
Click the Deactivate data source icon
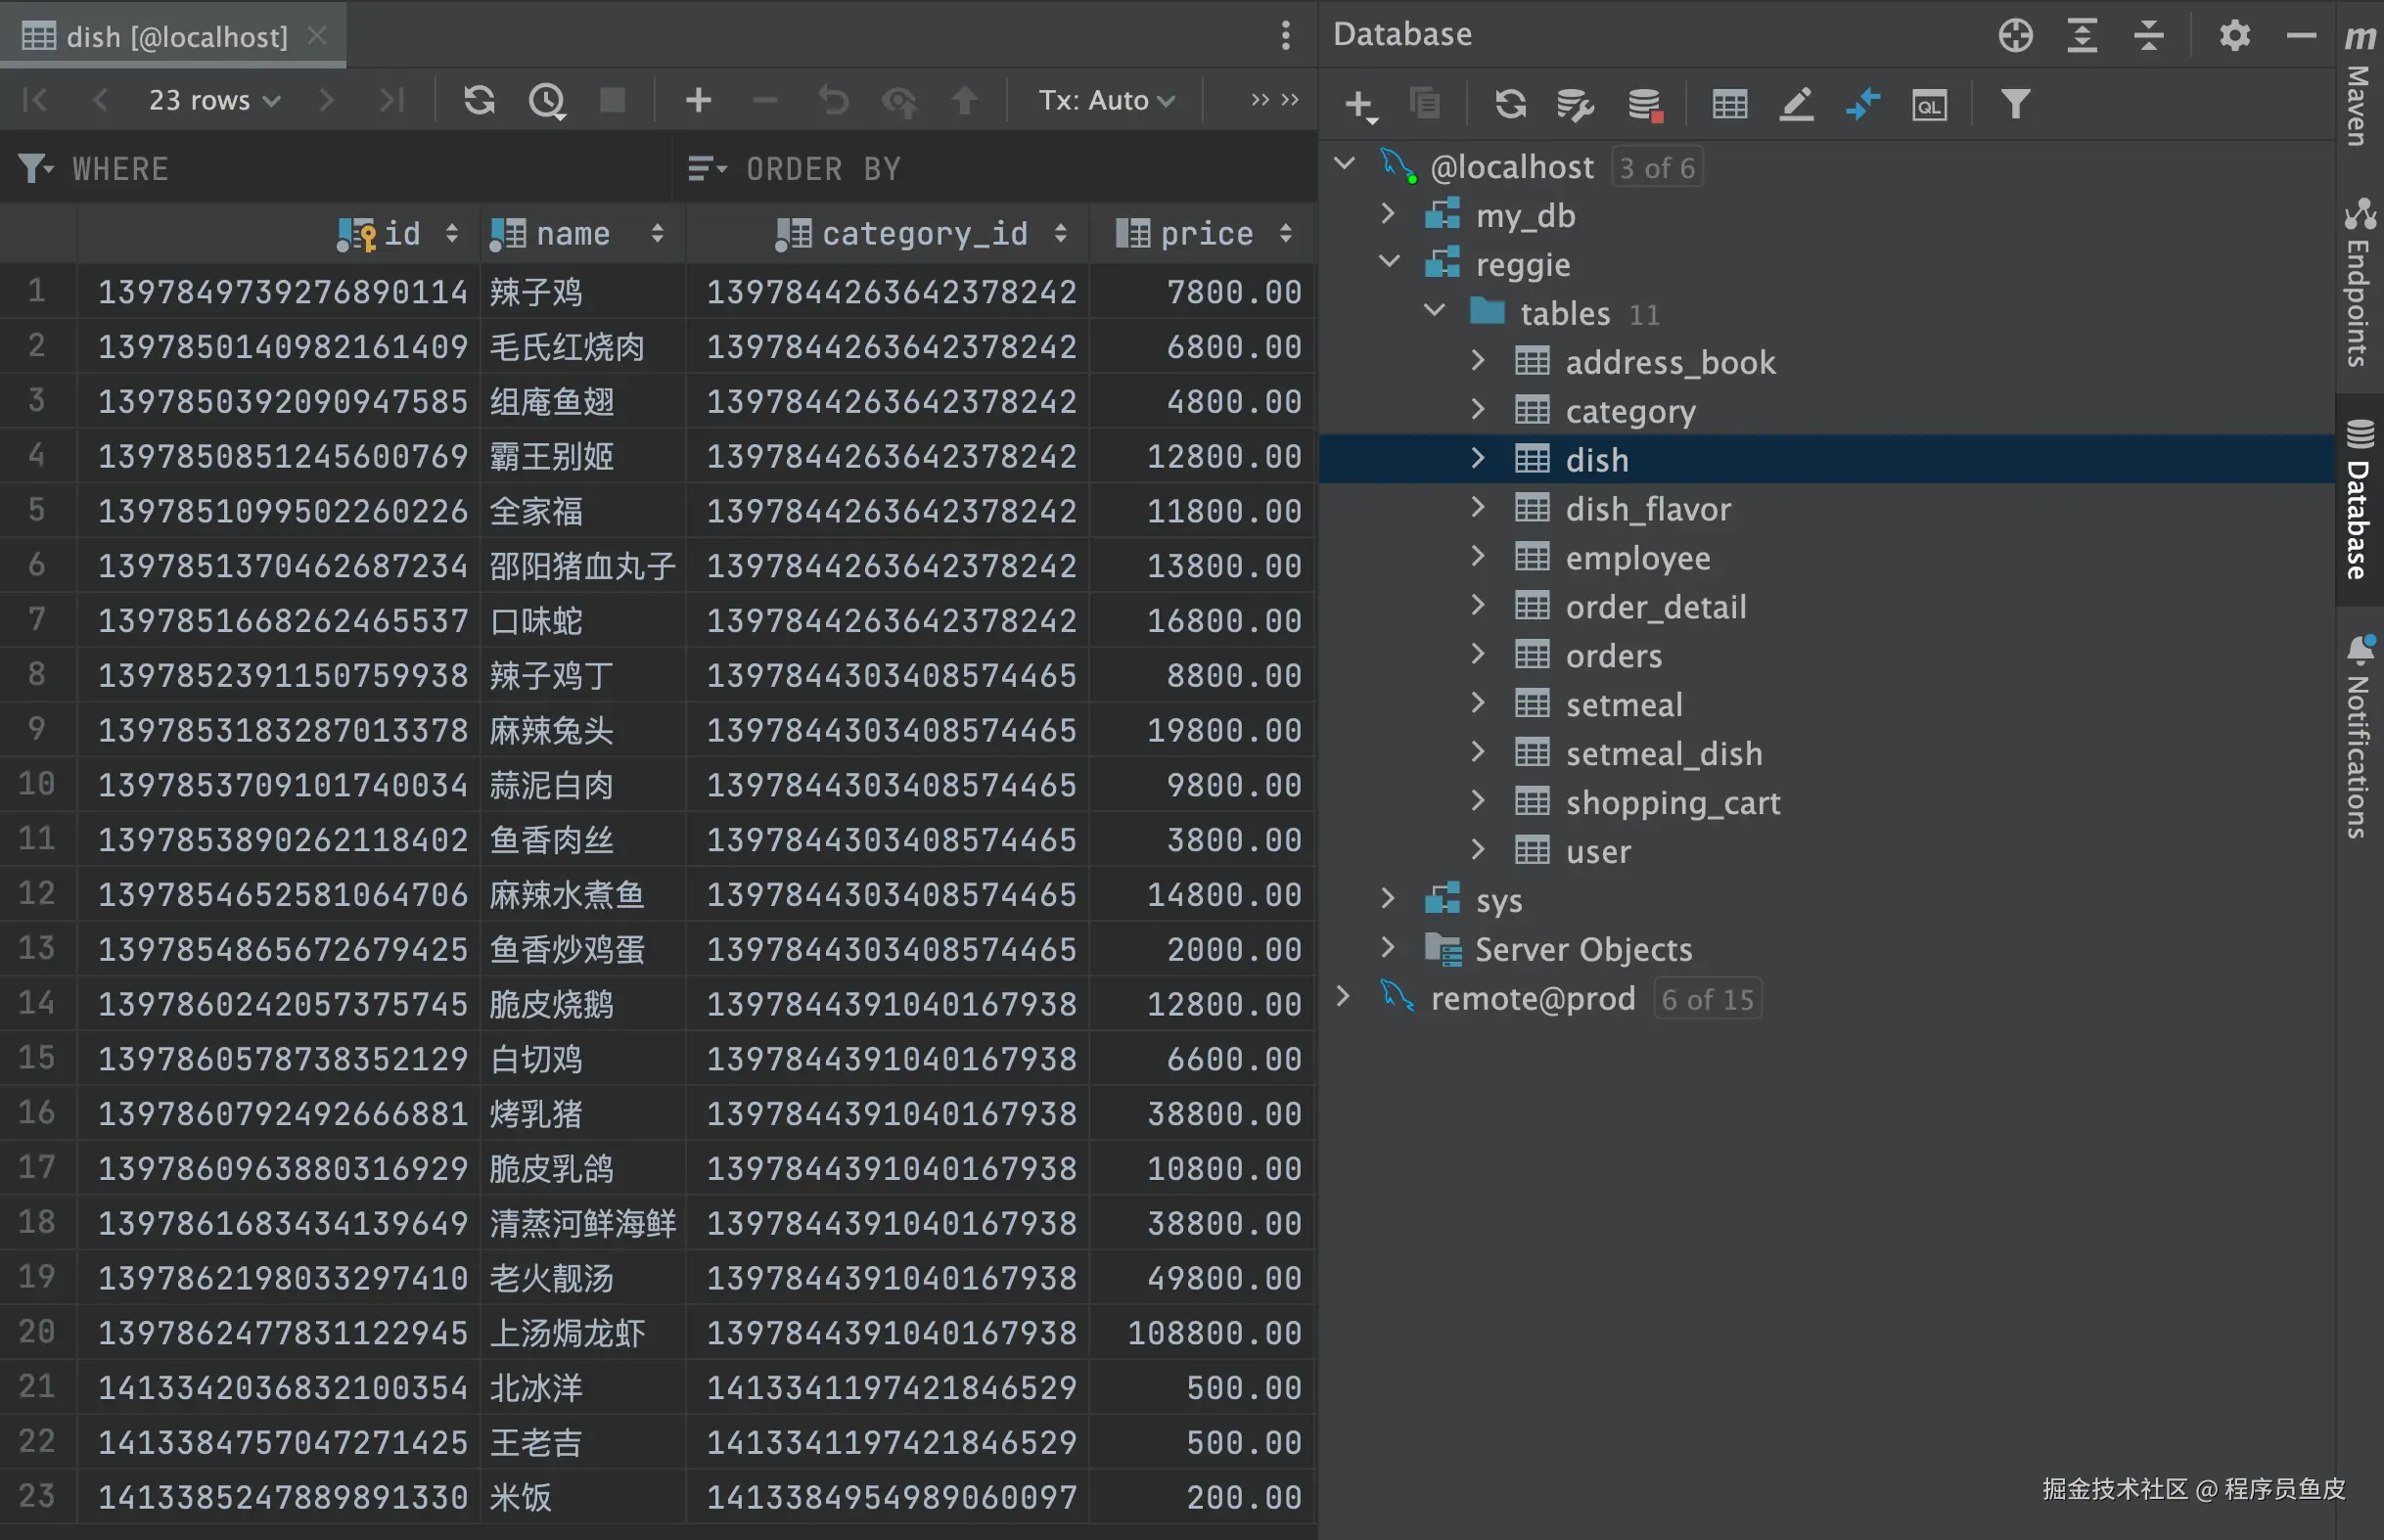click(x=1644, y=104)
